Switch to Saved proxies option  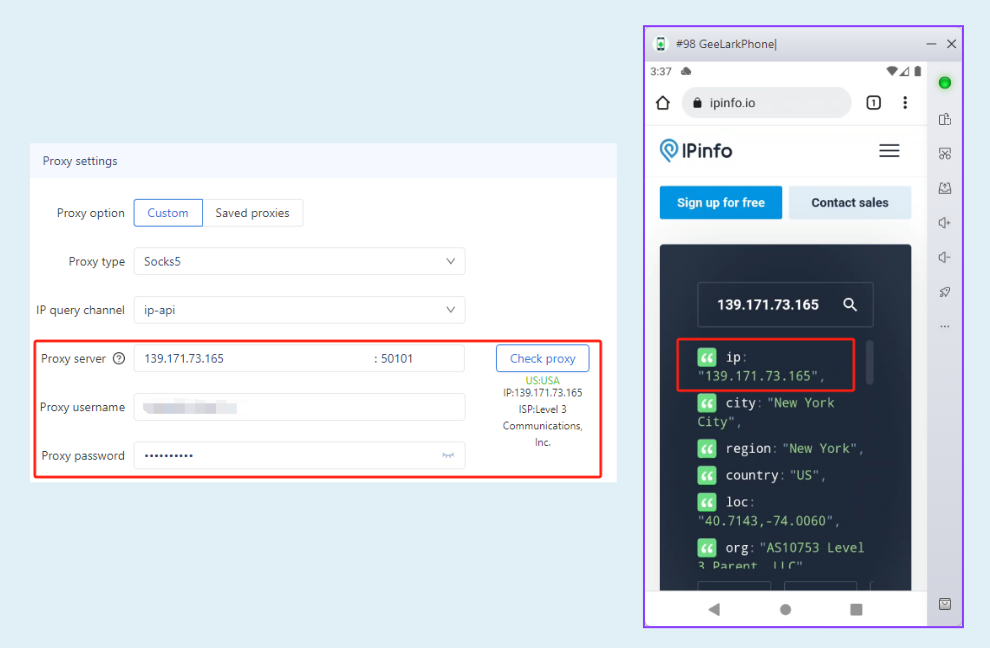253,213
